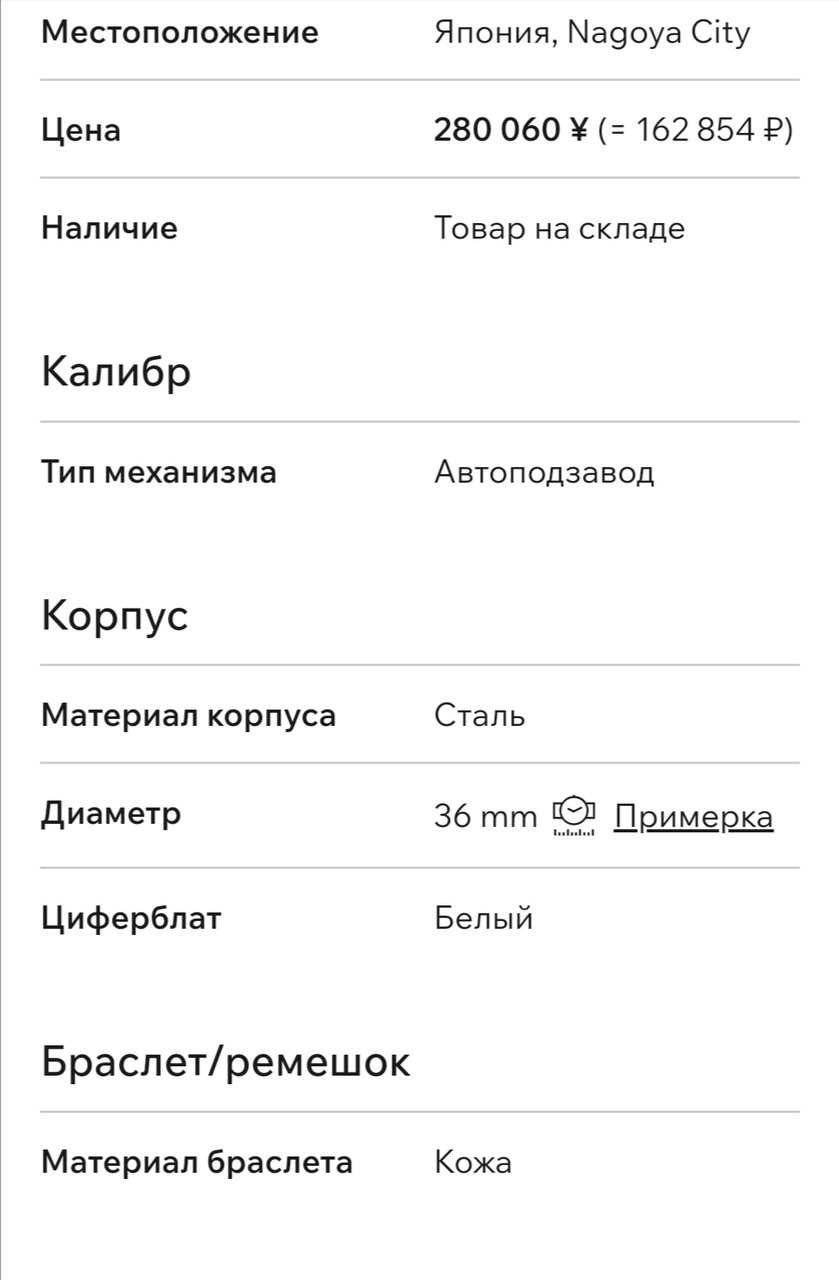Select the 280 060 ¥ price
This screenshot has height=1280, width=839.
(x=511, y=130)
